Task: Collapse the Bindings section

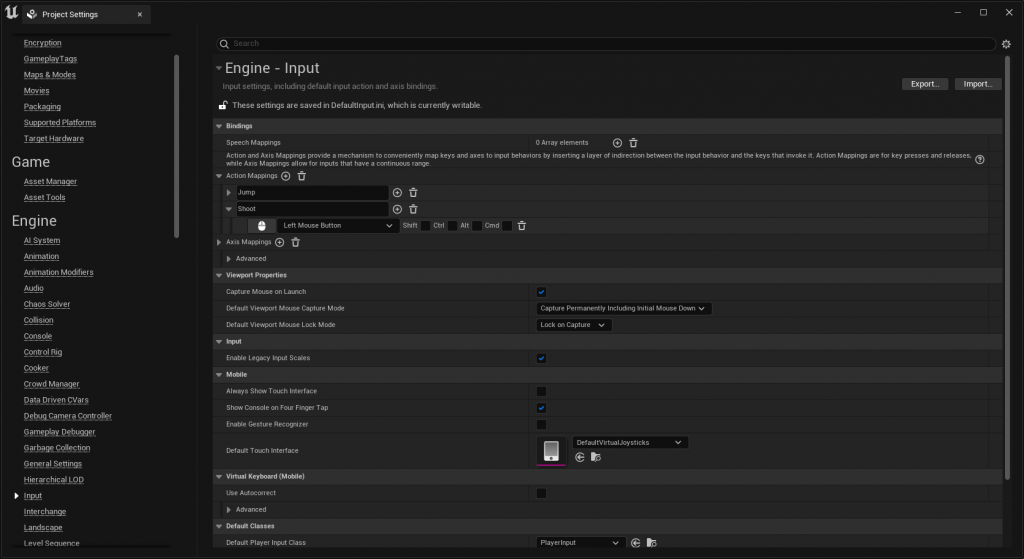Action: pyautogui.click(x=219, y=126)
